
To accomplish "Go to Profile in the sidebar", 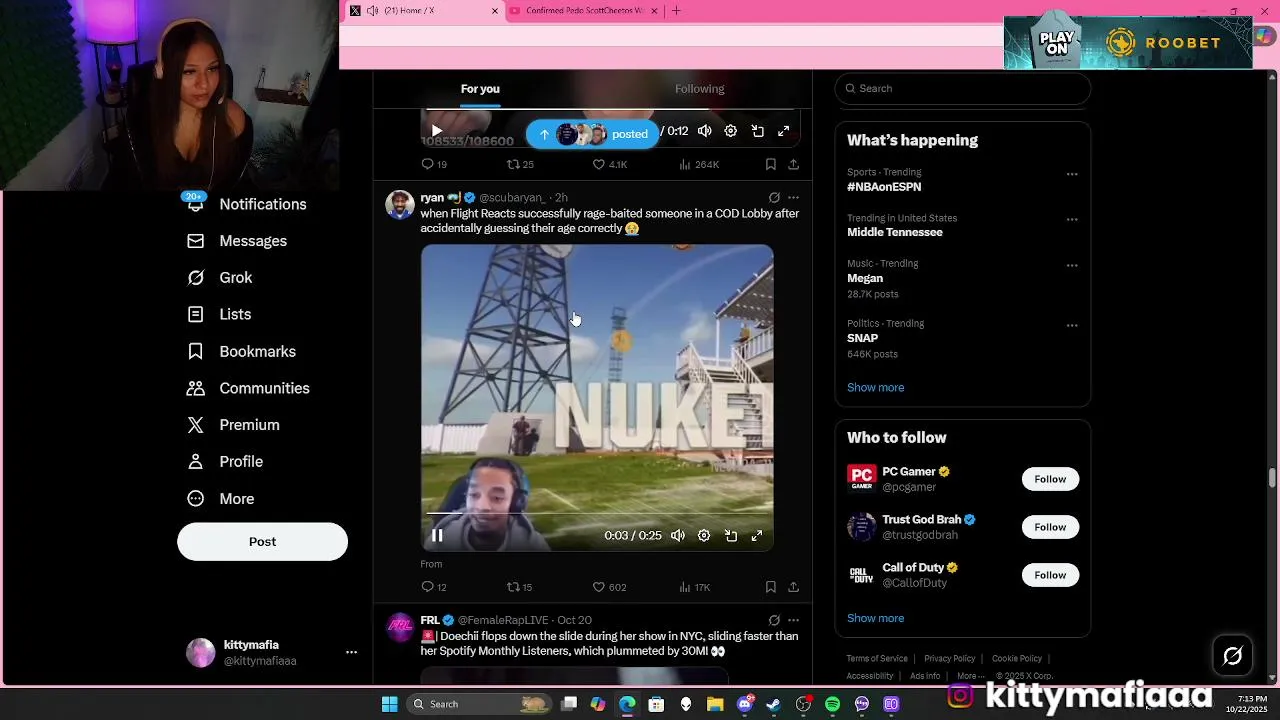I will point(226,462).
